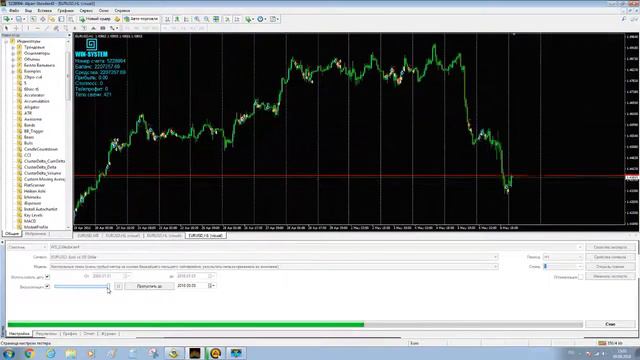Select the Text label 'A' tool
The height and width of the screenshot is (360, 640).
[x=93, y=28]
